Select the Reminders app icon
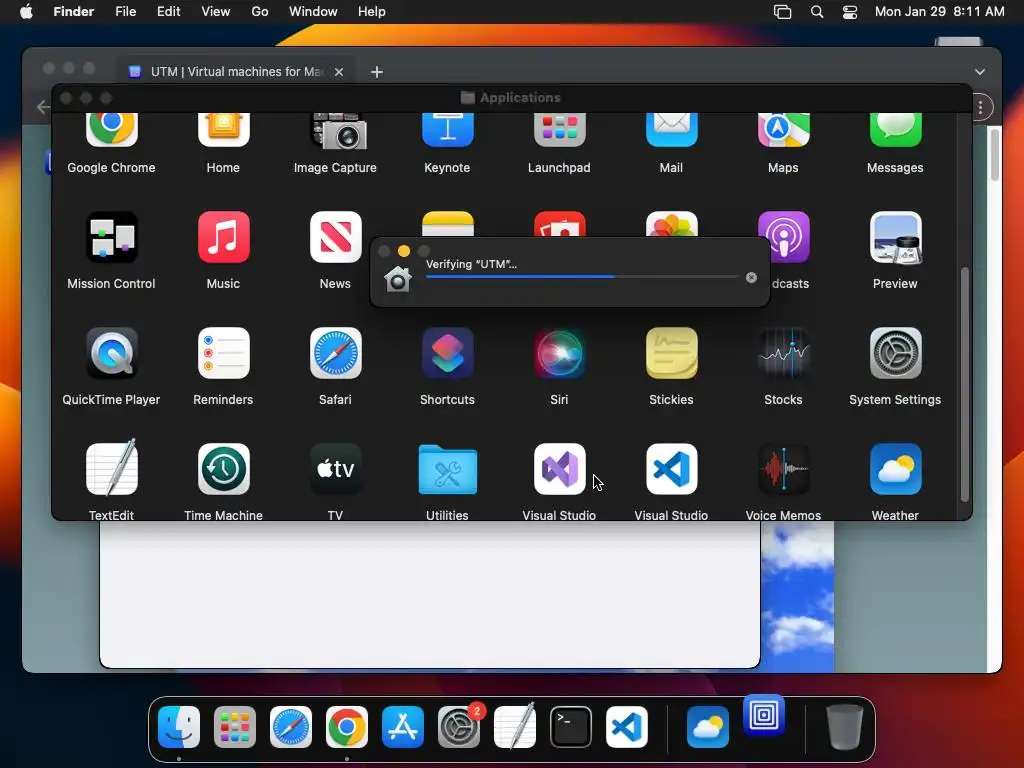 point(223,353)
